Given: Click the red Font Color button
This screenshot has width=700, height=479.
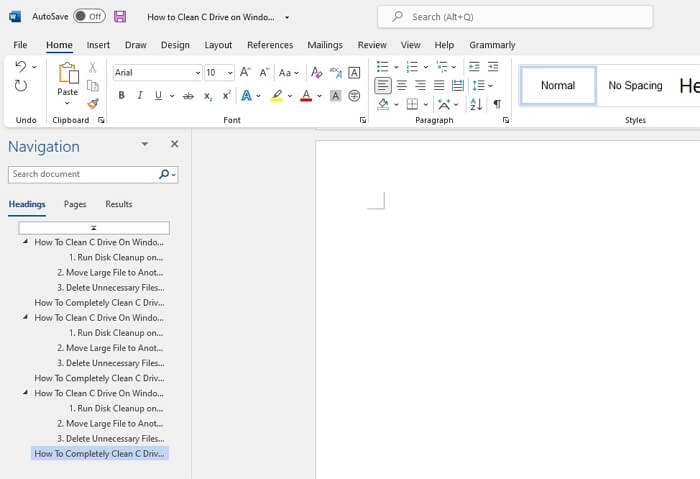Looking at the screenshot, I should point(306,96).
